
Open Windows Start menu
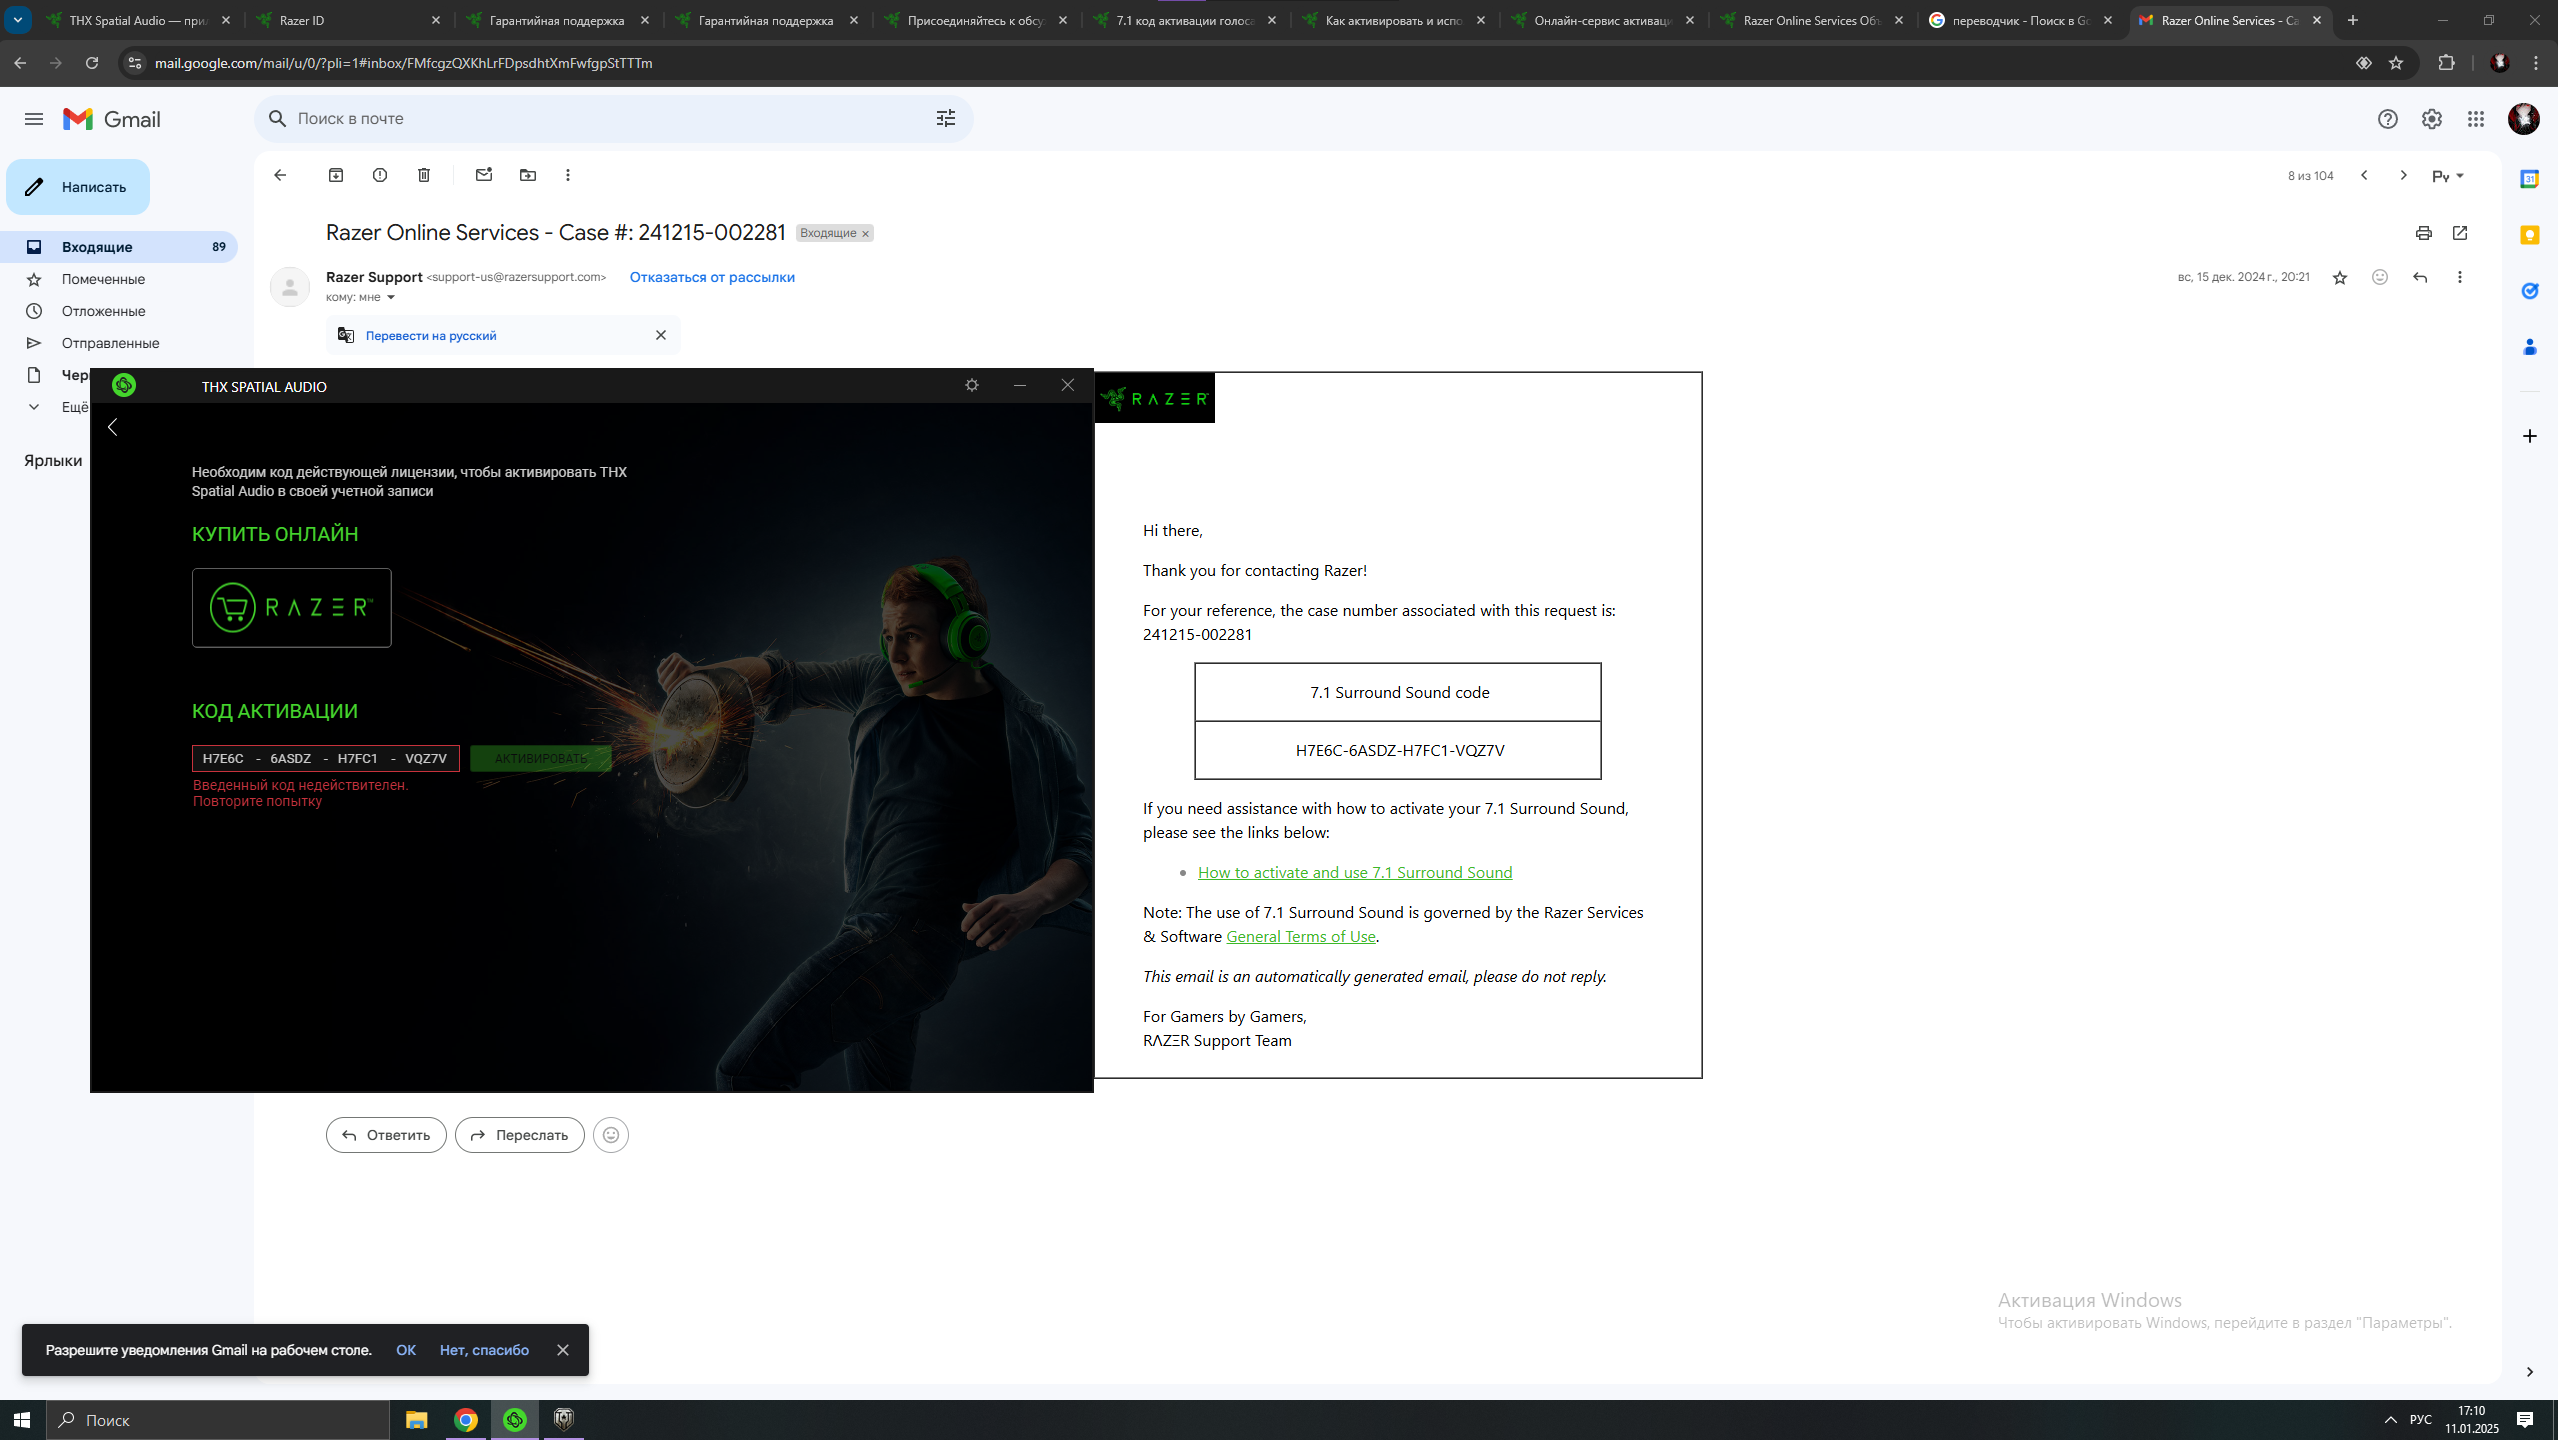coord(22,1420)
